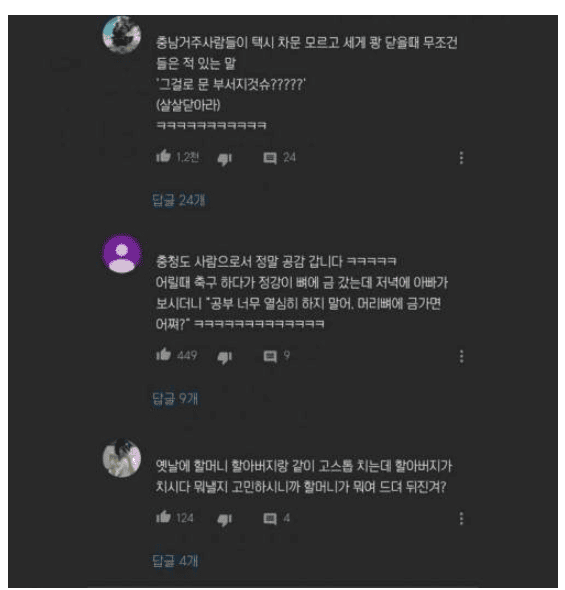Click reply icon showing 4 replies

coord(270,519)
